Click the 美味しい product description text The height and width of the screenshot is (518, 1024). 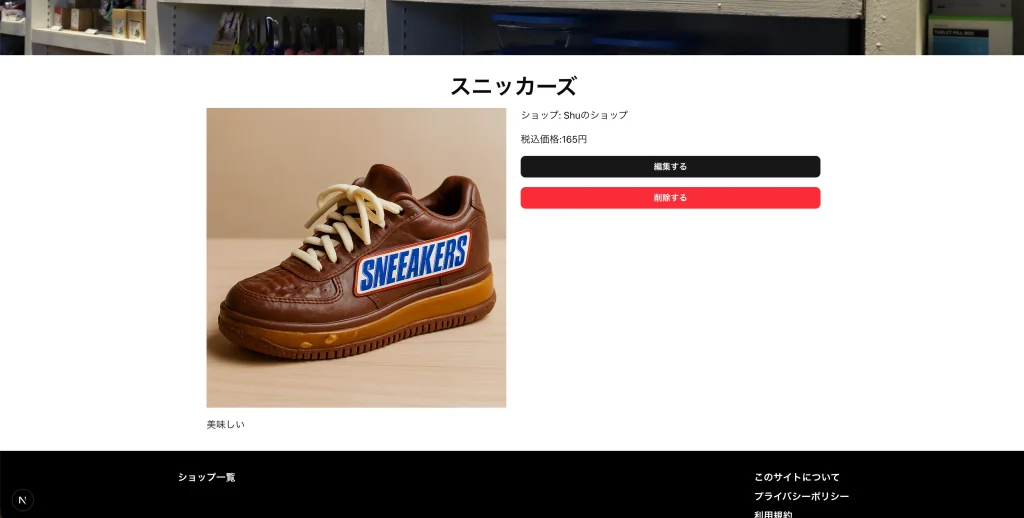point(225,425)
